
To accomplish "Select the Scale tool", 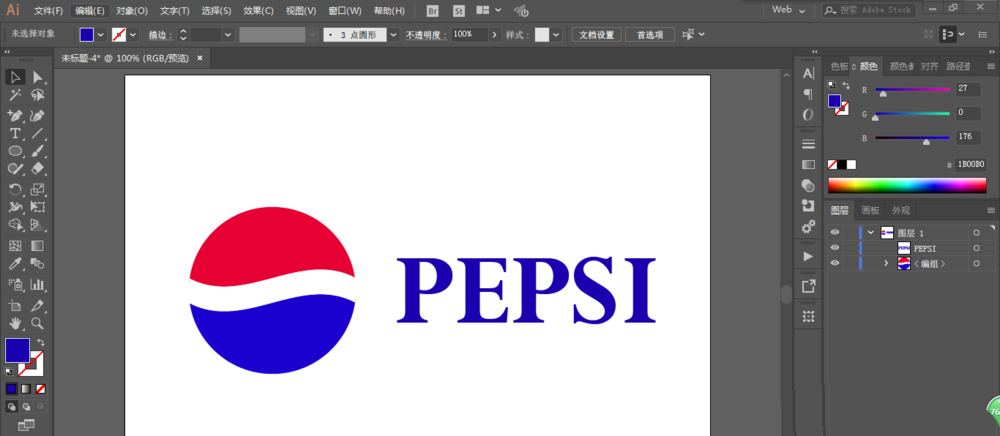I will pyautogui.click(x=38, y=189).
